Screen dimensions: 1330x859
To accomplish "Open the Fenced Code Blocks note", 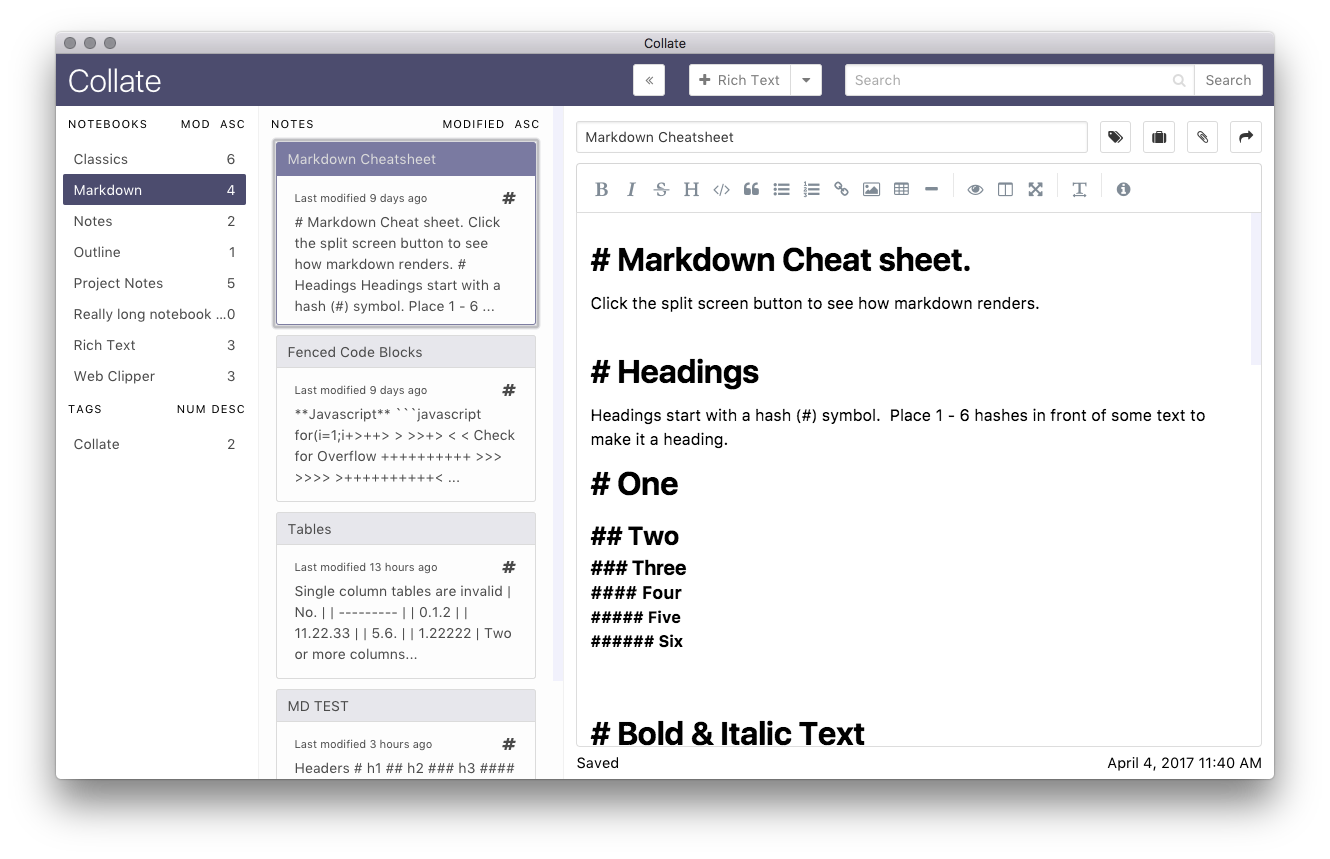I will [406, 418].
